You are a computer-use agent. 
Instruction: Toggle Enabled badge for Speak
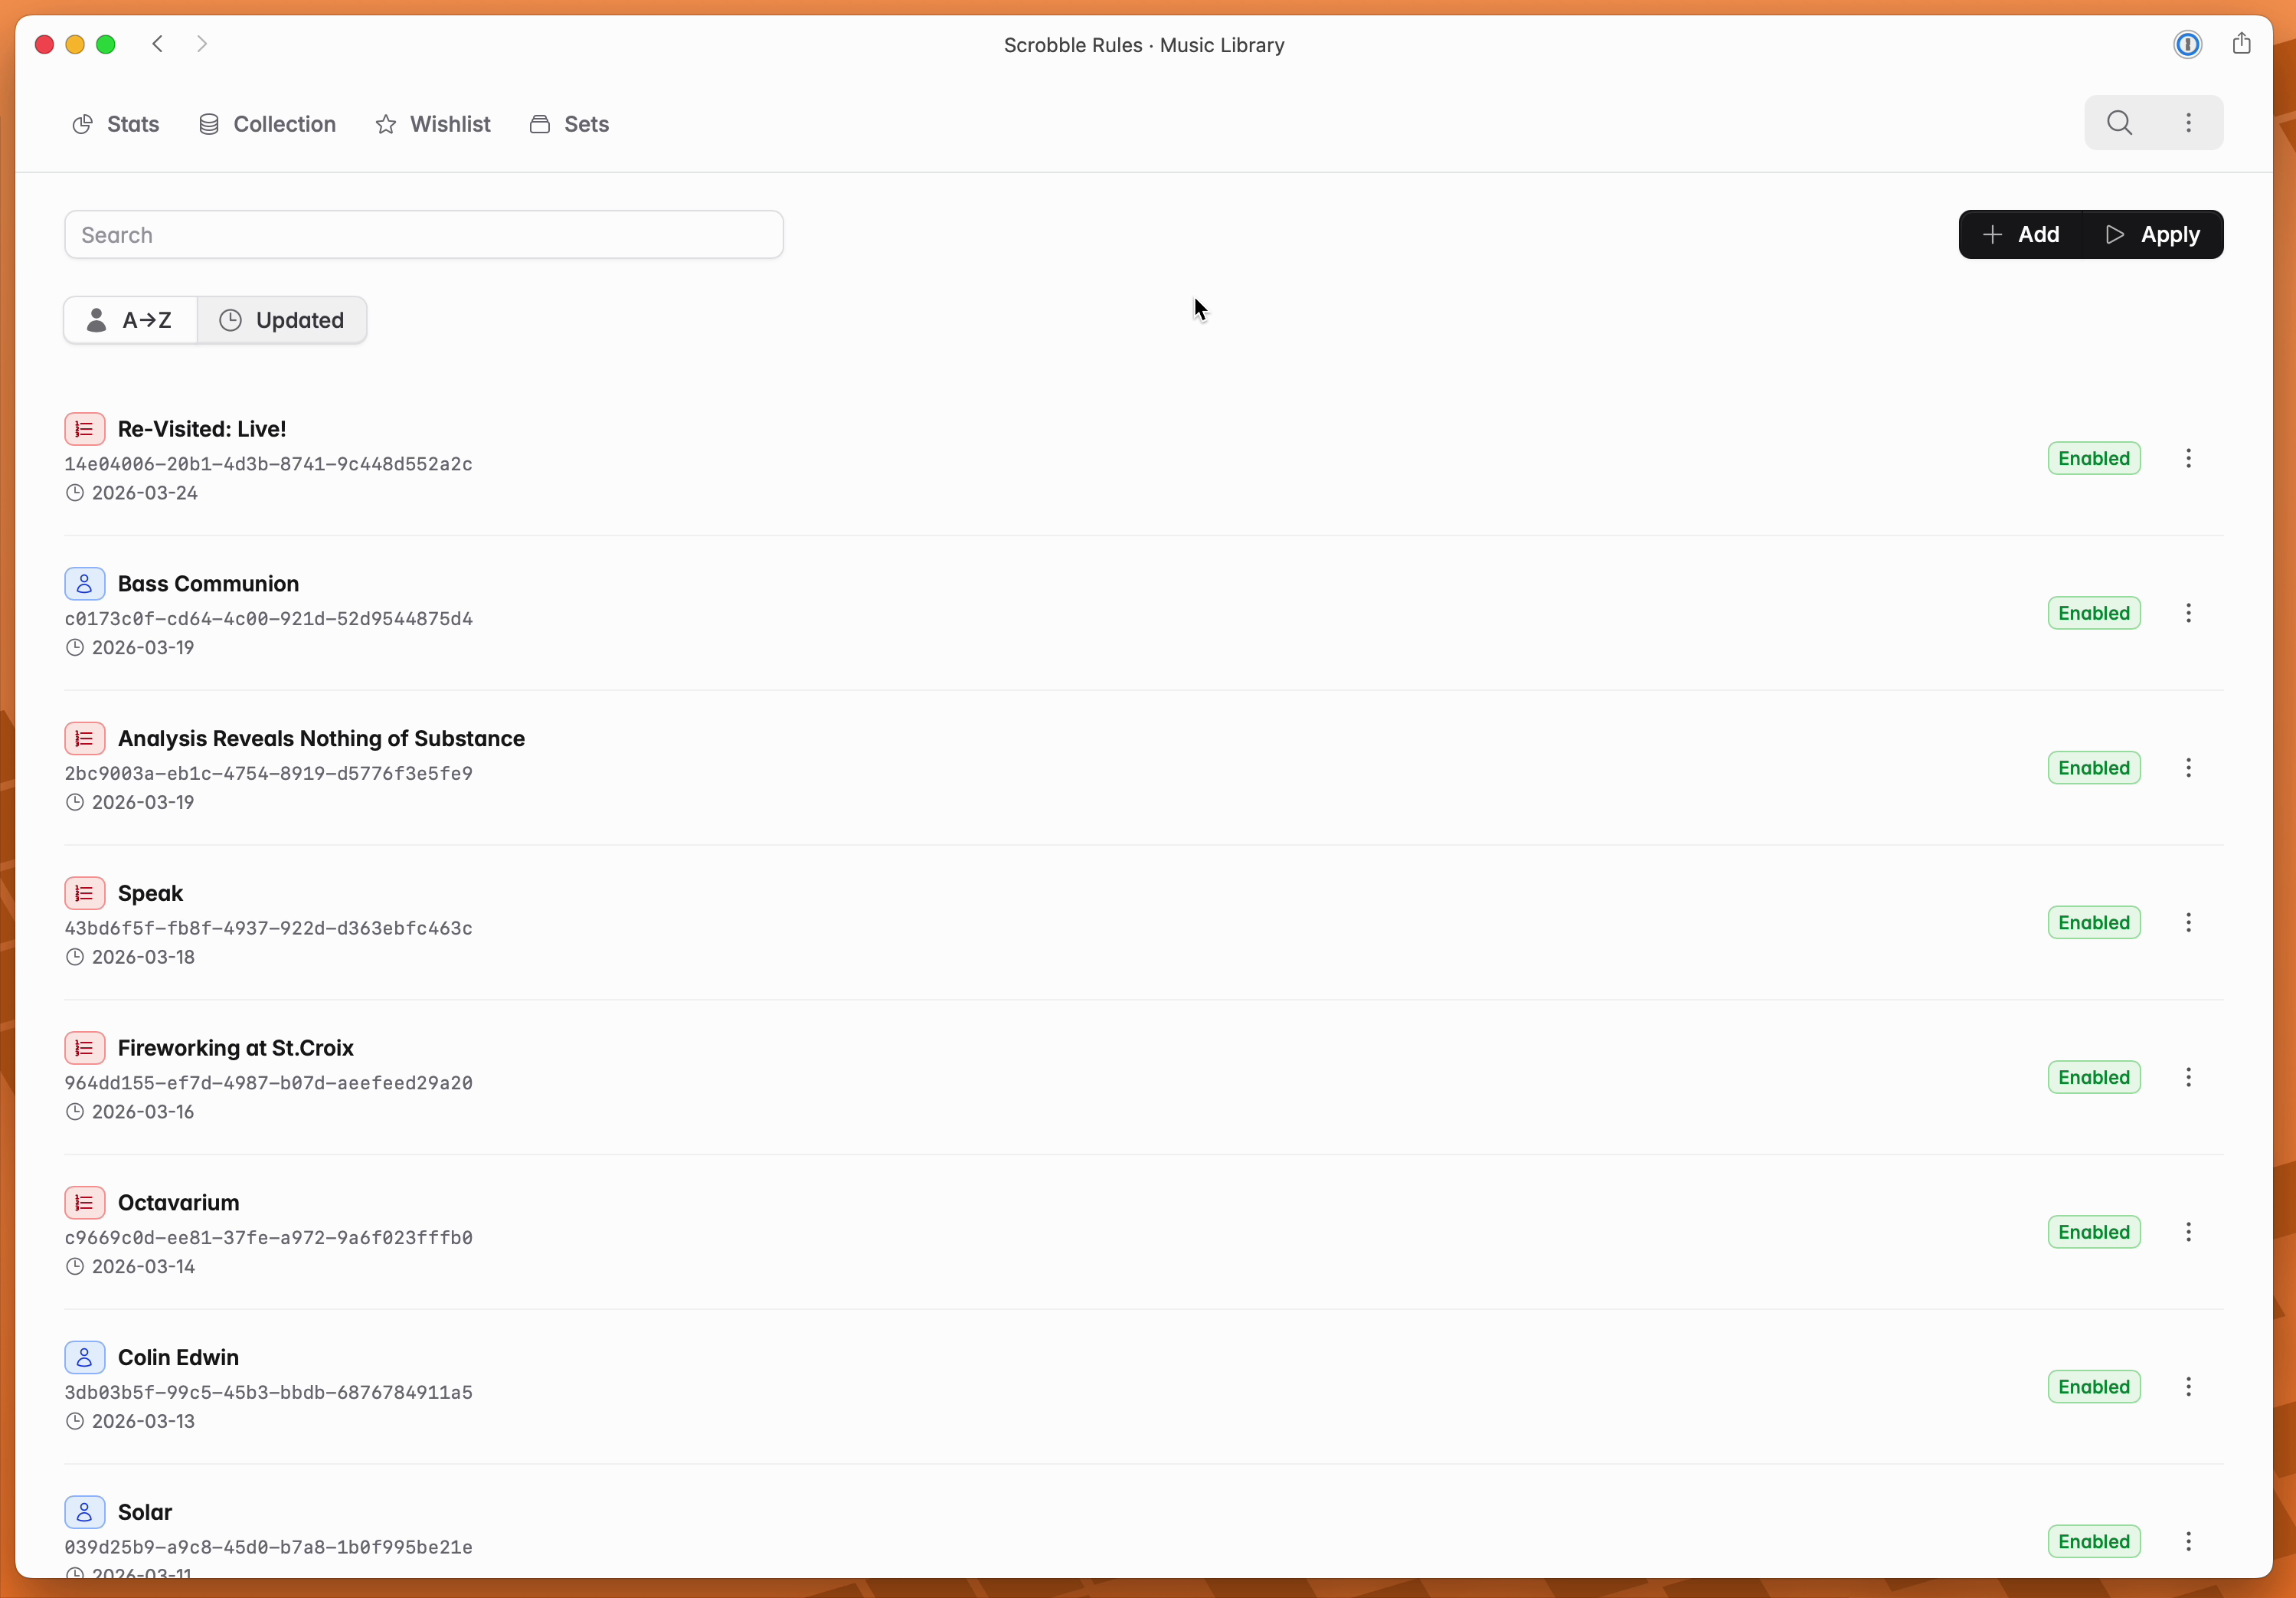click(2094, 923)
